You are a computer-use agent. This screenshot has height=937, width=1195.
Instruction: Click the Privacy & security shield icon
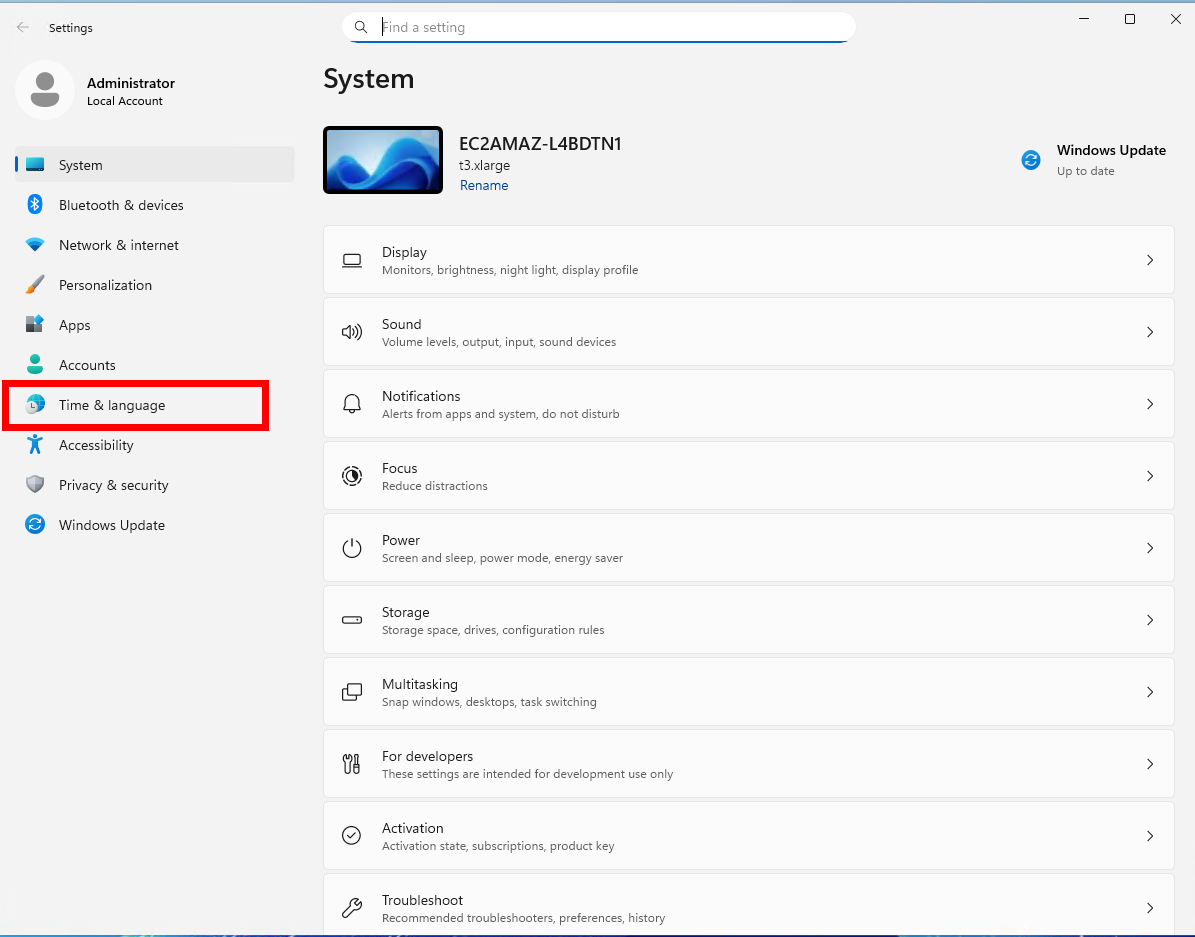point(32,485)
